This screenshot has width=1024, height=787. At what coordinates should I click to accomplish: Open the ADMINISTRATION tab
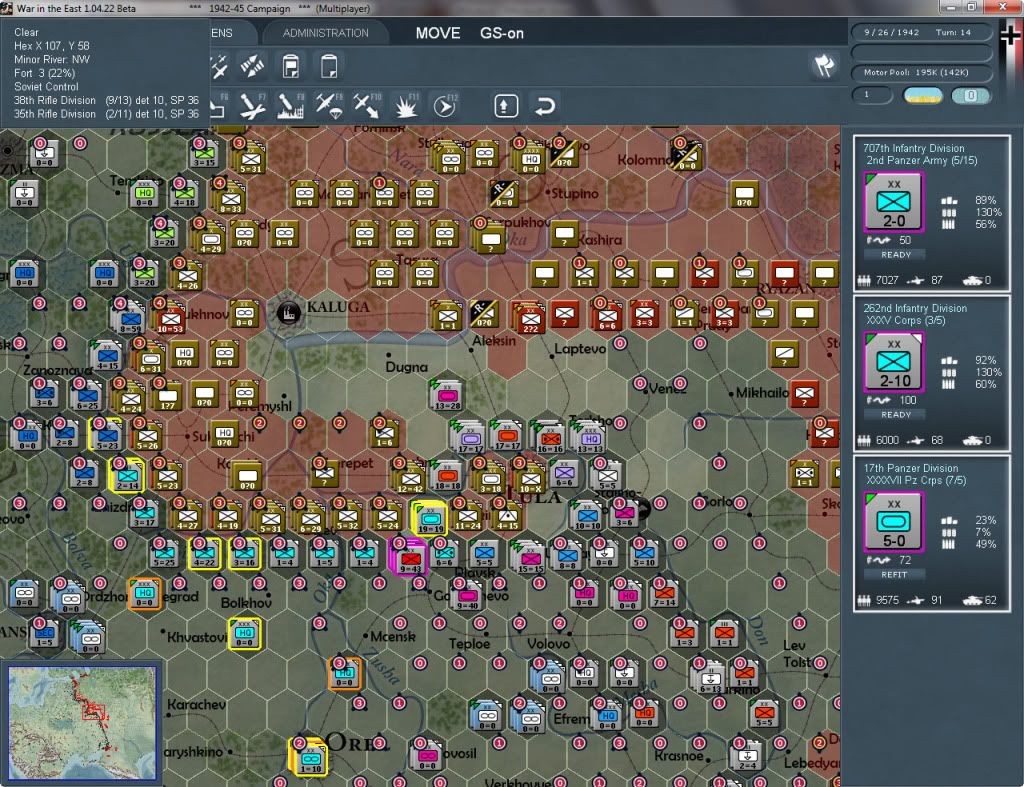coord(325,33)
